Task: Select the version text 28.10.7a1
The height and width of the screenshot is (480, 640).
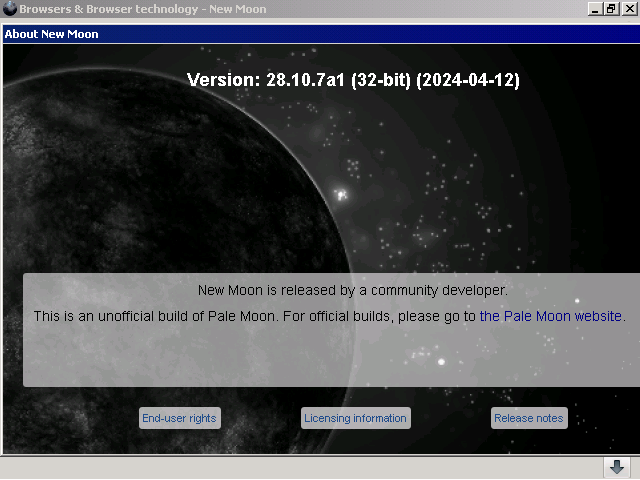Action: pos(305,80)
